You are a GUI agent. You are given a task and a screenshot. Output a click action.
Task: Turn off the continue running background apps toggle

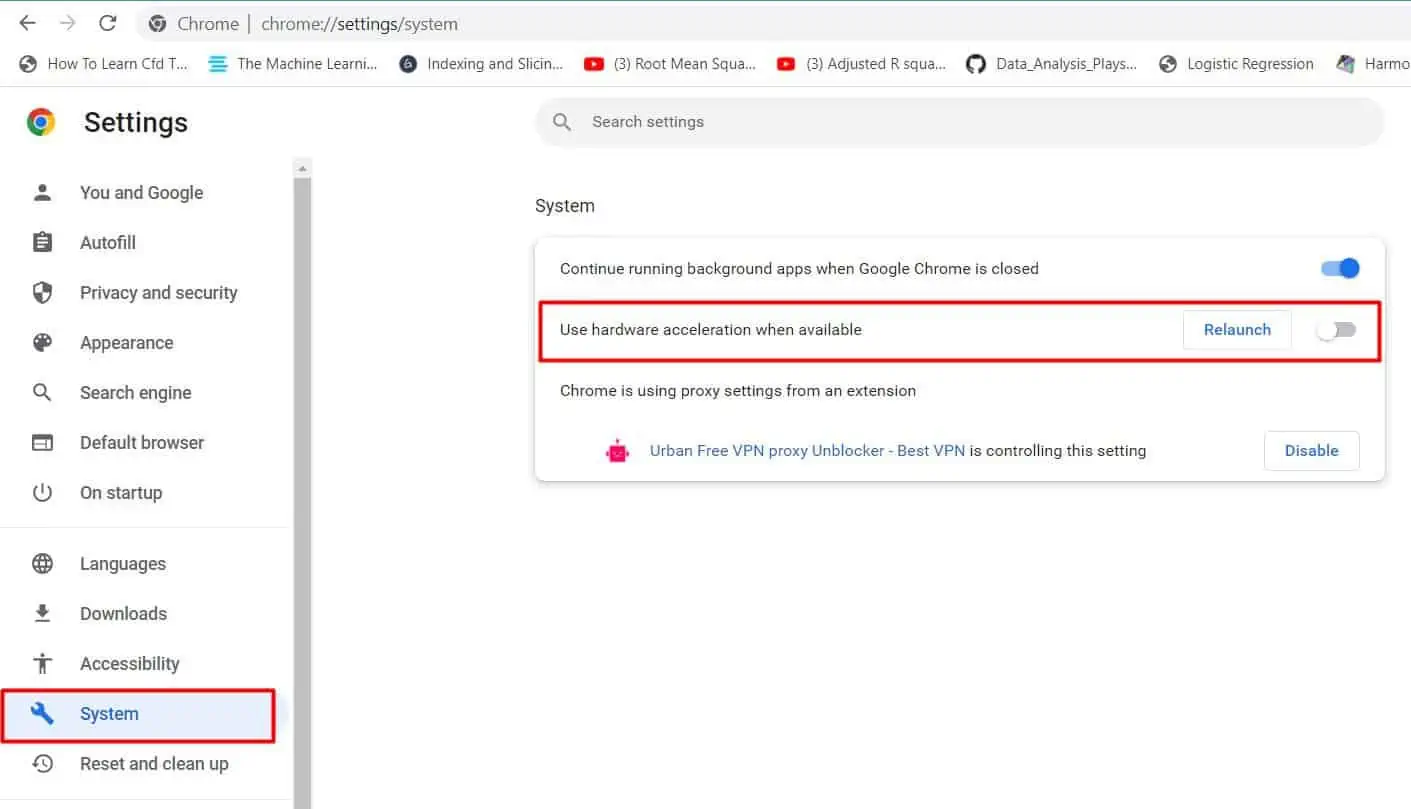pos(1340,268)
